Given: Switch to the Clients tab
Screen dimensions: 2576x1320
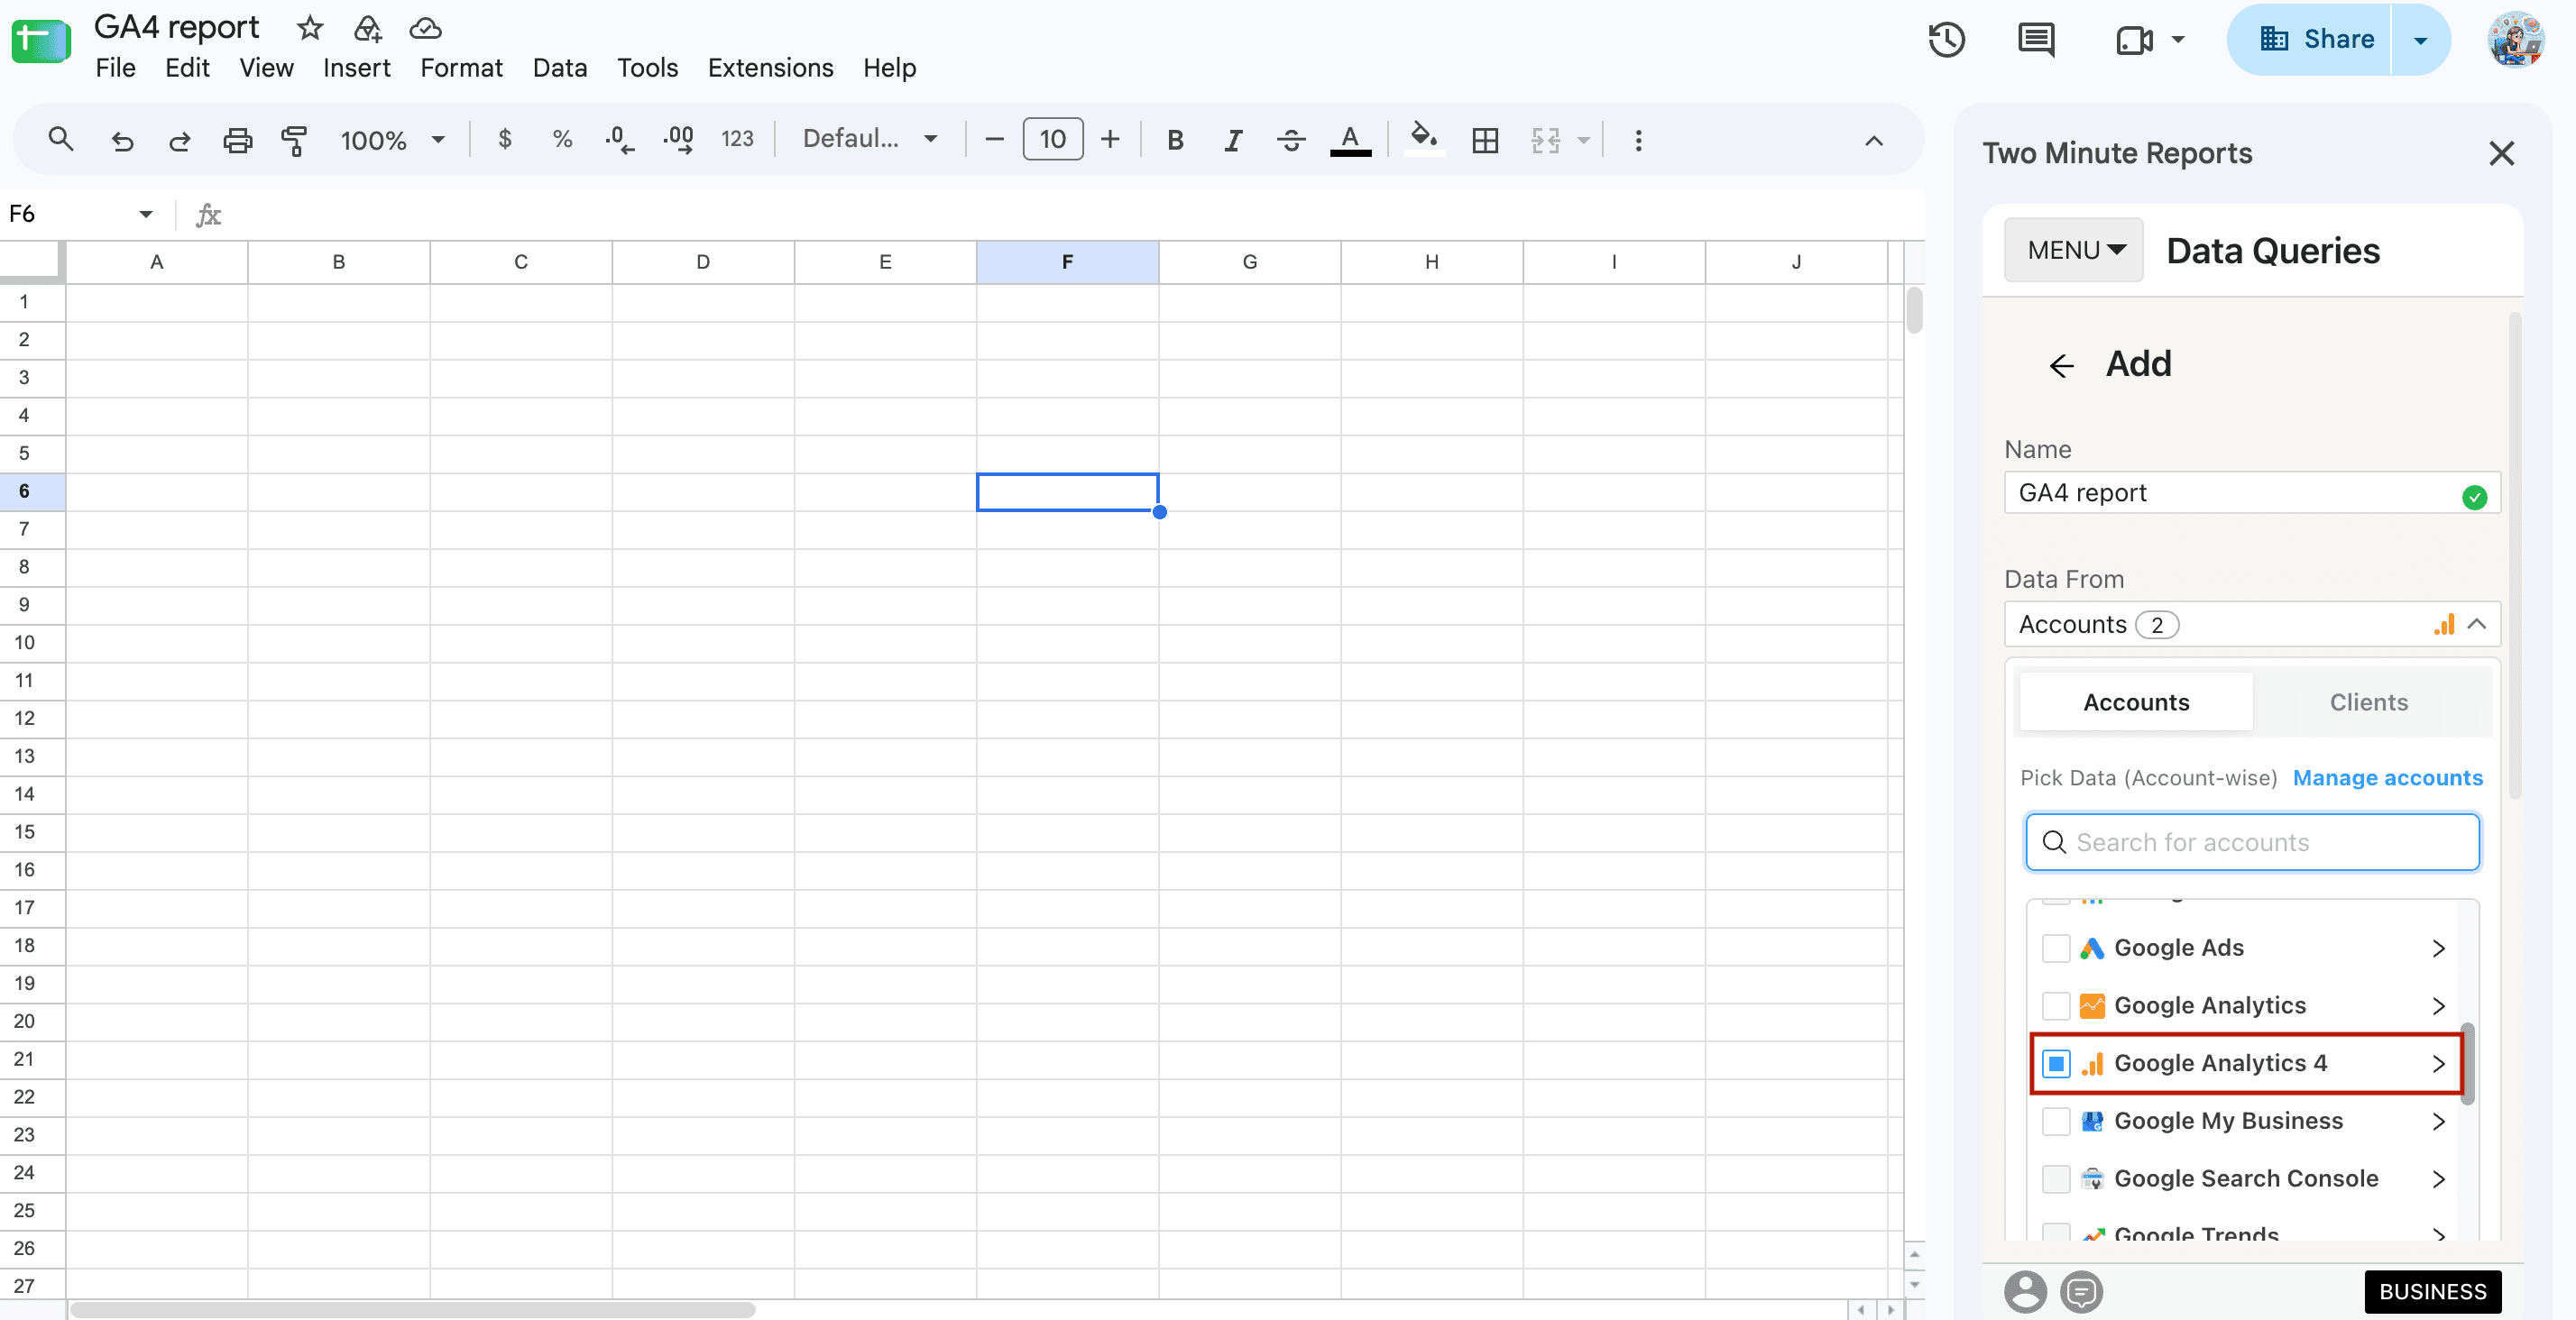Looking at the screenshot, I should click(x=2368, y=702).
